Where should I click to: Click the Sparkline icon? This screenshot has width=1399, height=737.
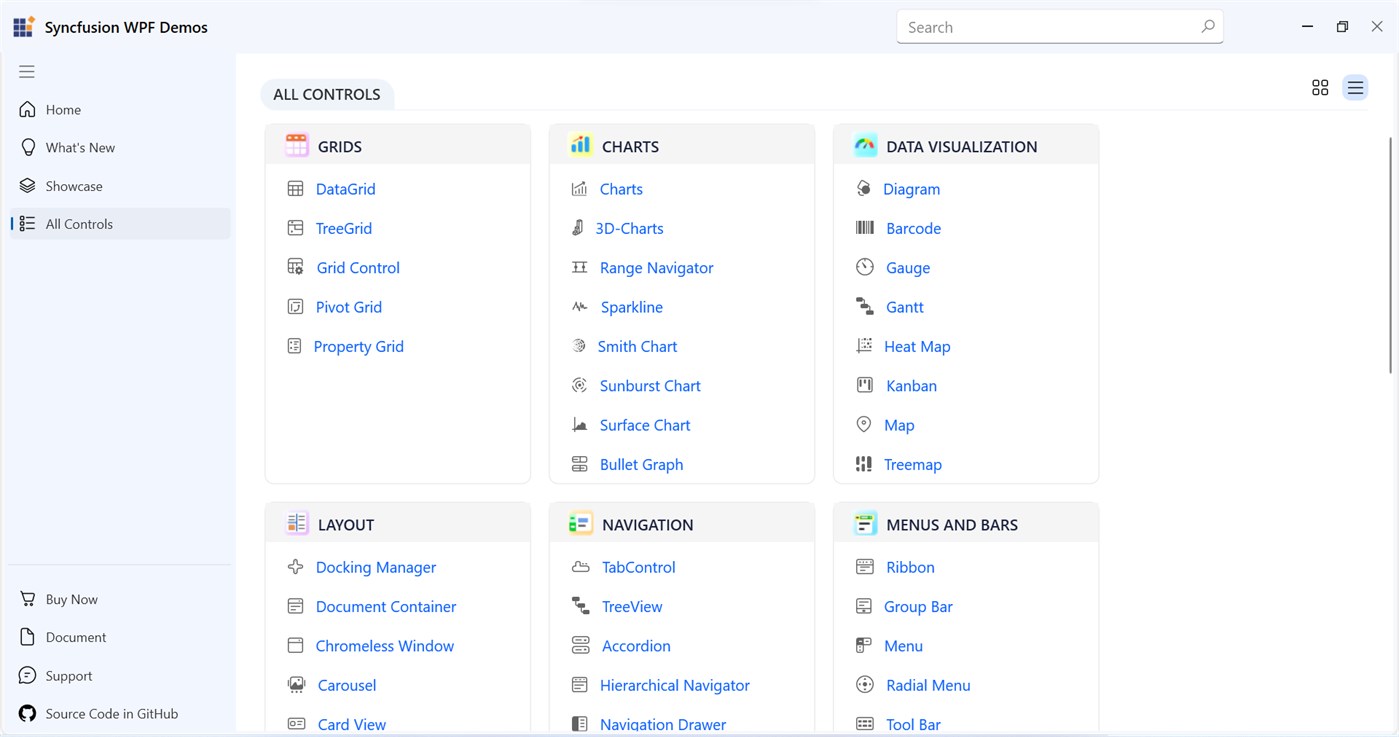click(x=580, y=307)
